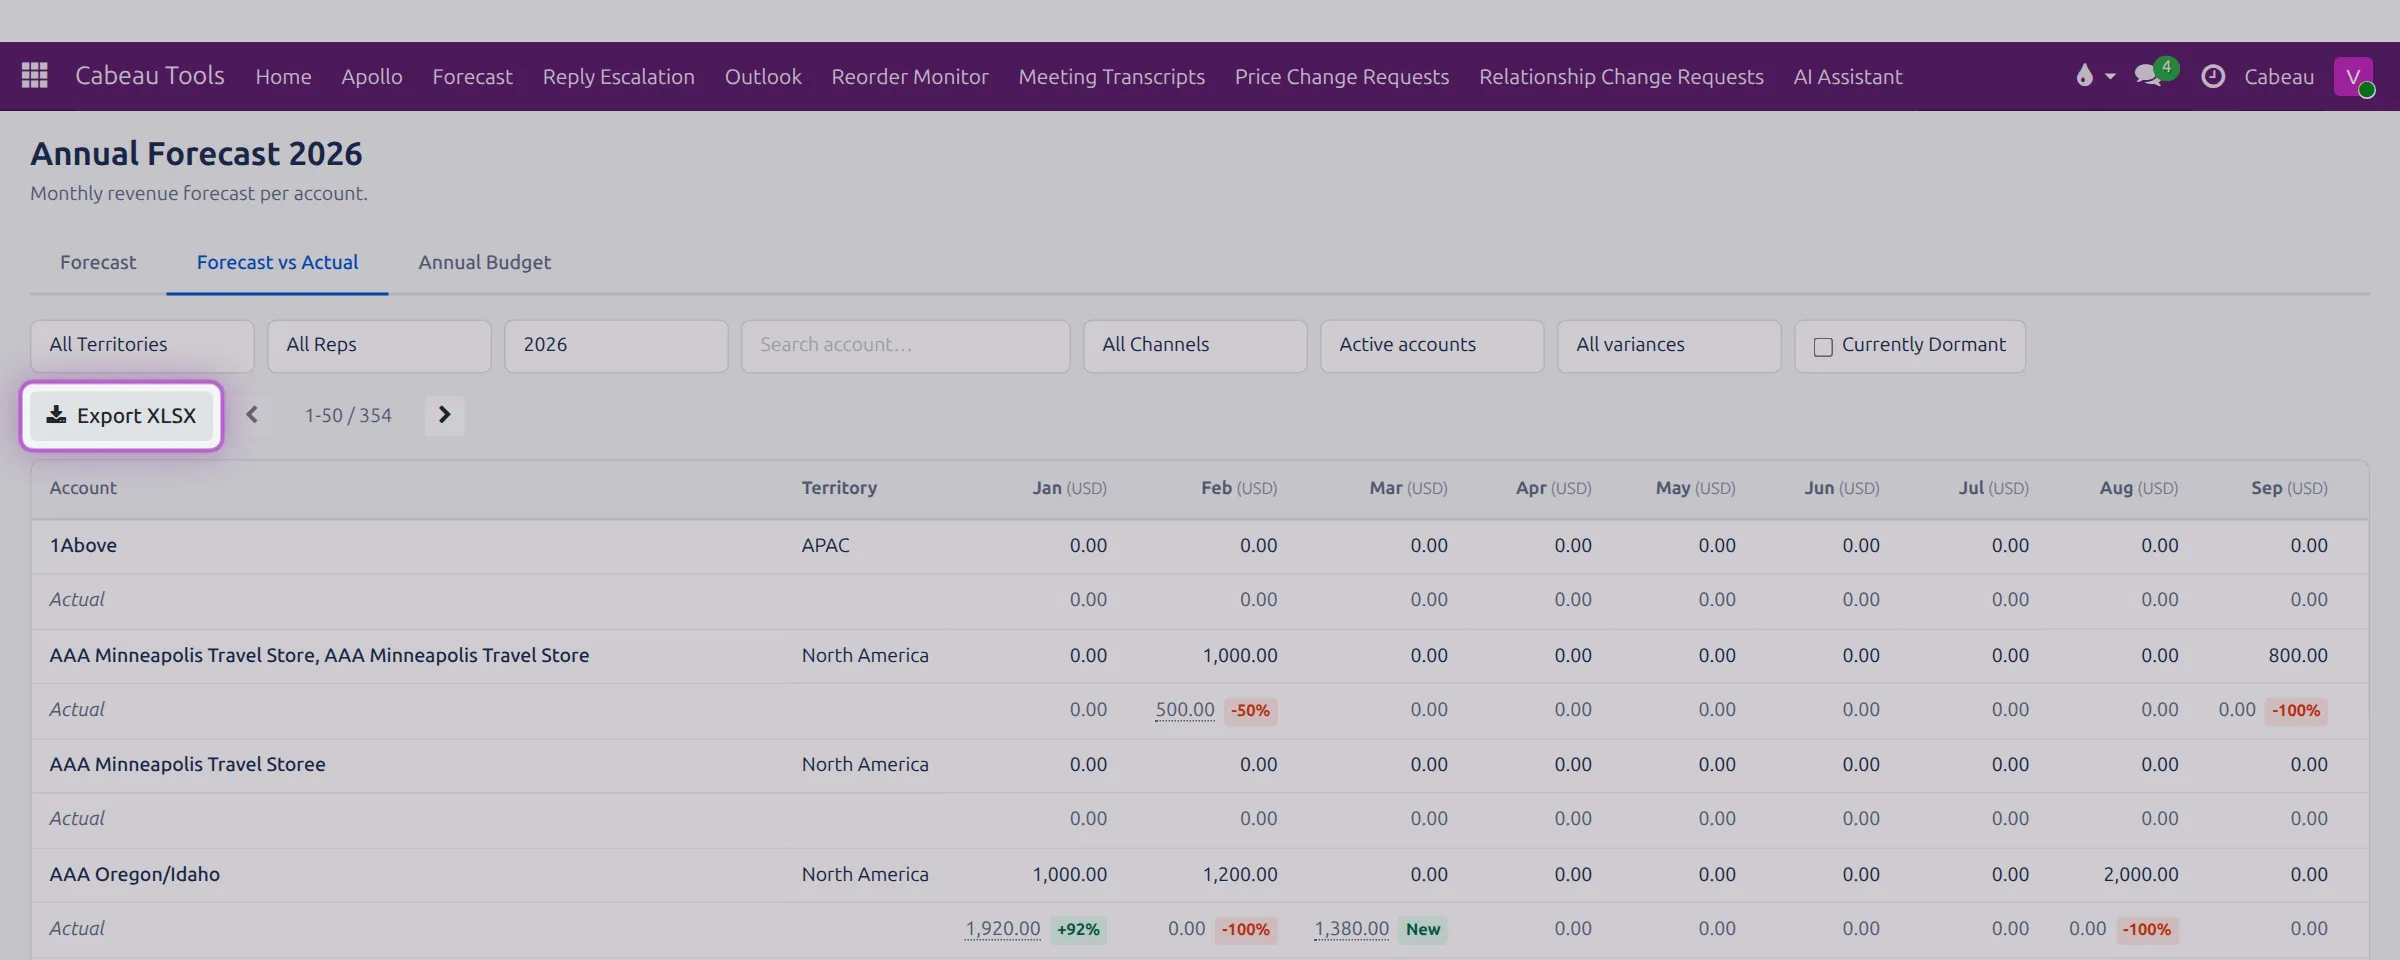Click Export XLSX download button
This screenshot has width=2400, height=960.
[121, 416]
